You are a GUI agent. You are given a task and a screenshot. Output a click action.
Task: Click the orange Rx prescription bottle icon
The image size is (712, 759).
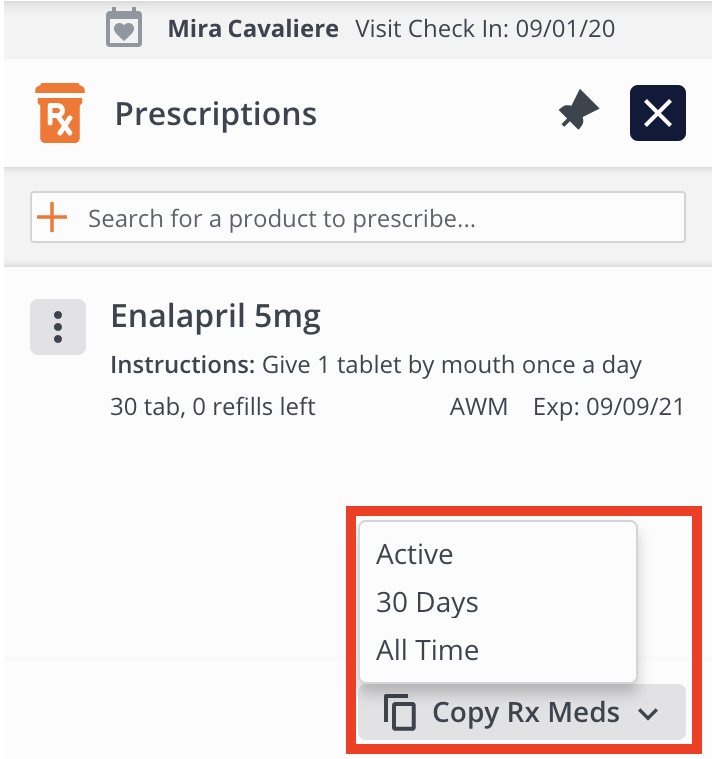click(59, 114)
